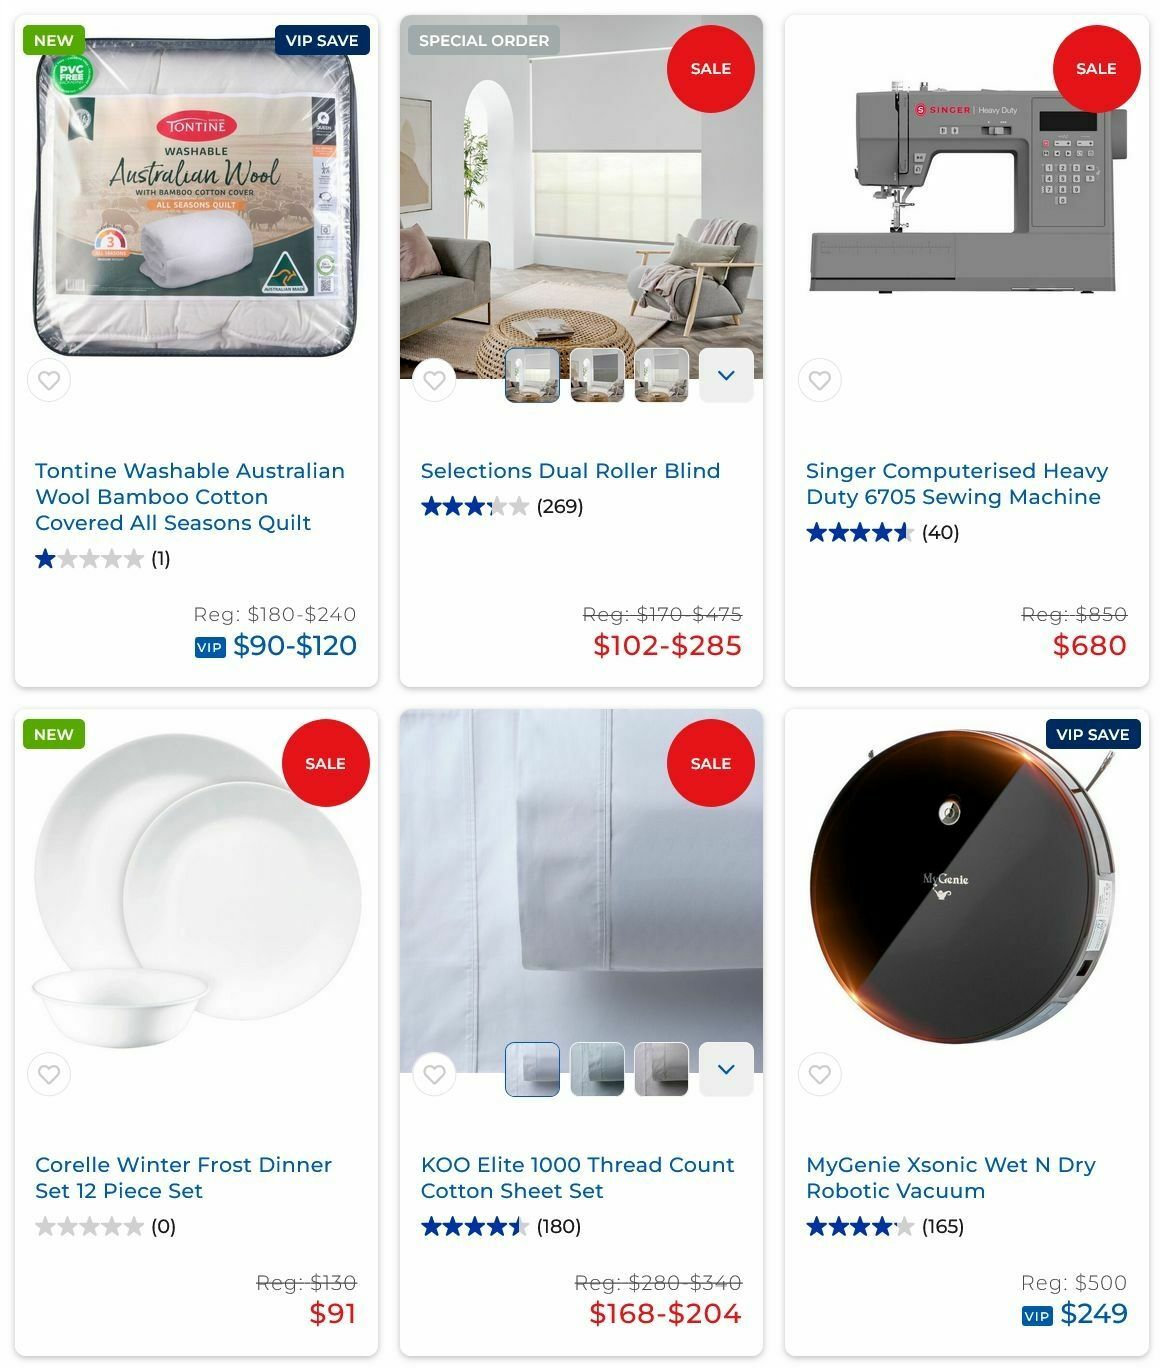Open the MyGenie robotic vacuum product image

click(x=966, y=890)
